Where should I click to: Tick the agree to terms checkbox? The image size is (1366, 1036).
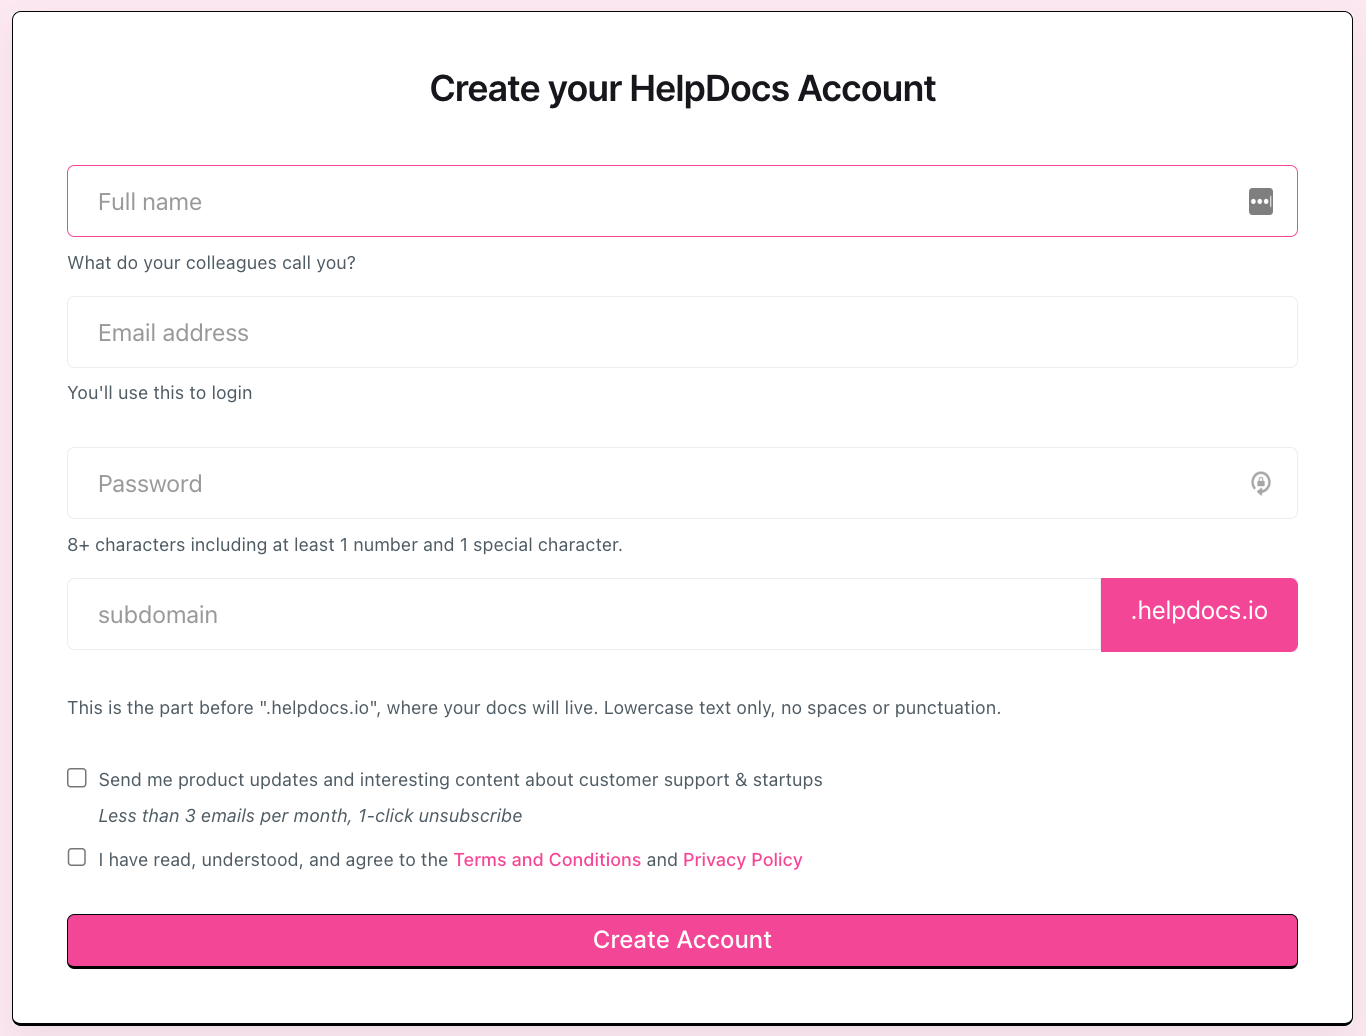[x=77, y=857]
